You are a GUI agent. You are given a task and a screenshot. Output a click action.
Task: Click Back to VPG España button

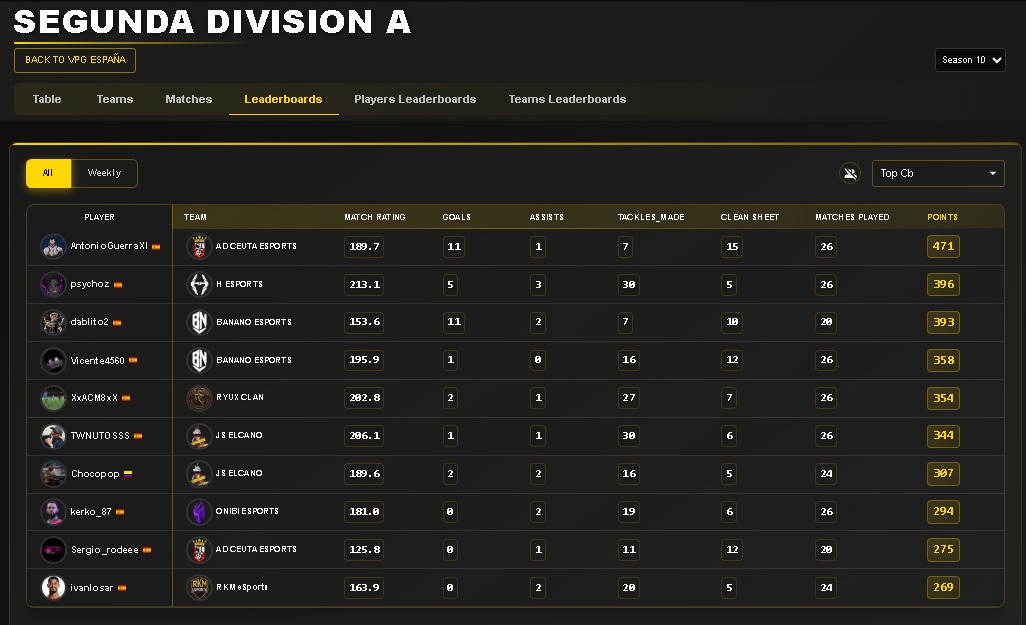point(75,60)
